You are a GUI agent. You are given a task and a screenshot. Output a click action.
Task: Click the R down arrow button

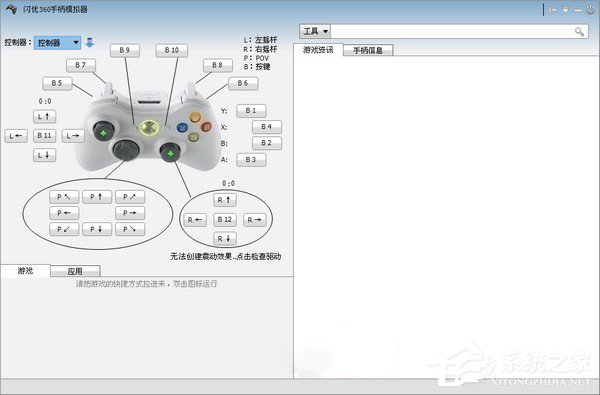(x=225, y=238)
